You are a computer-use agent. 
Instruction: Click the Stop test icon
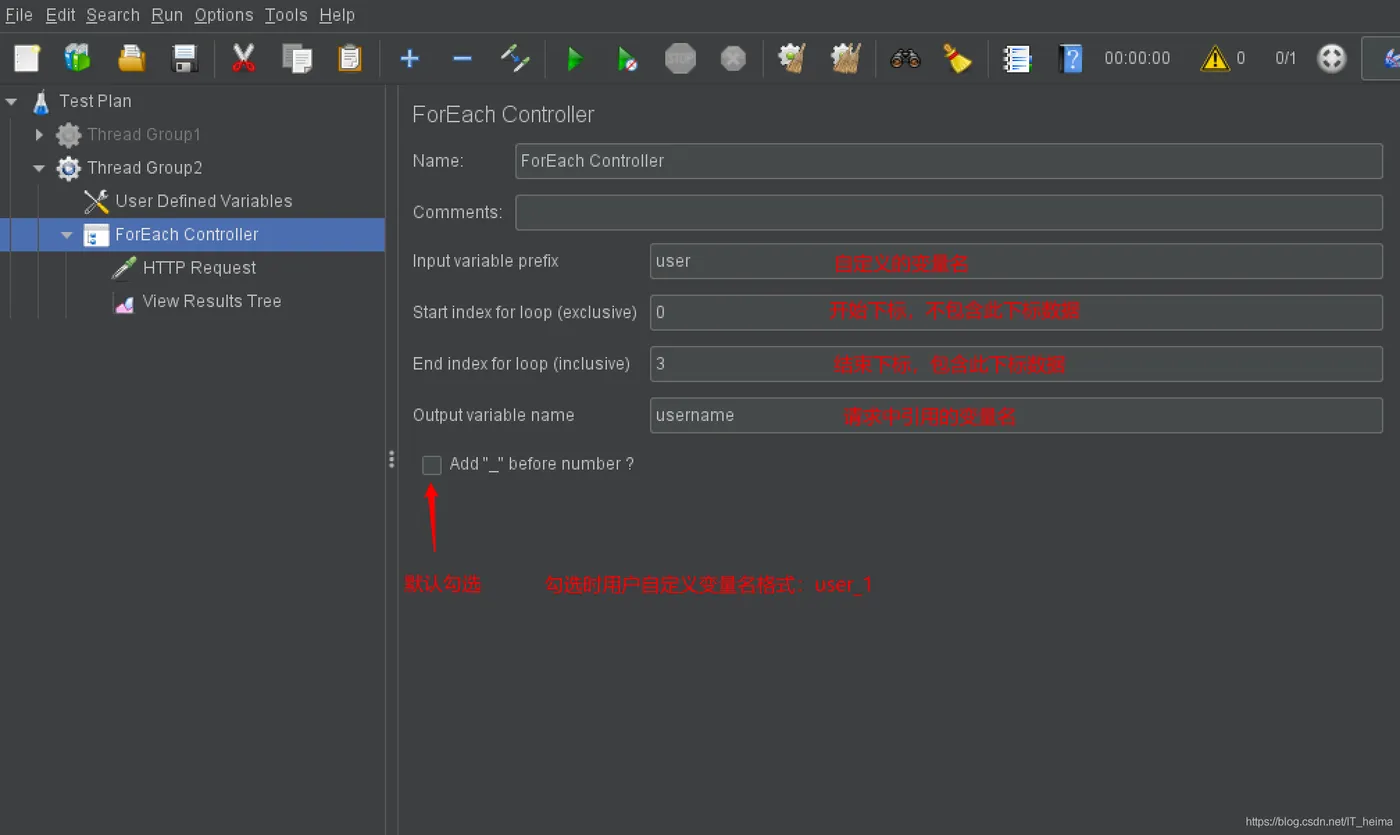[680, 59]
